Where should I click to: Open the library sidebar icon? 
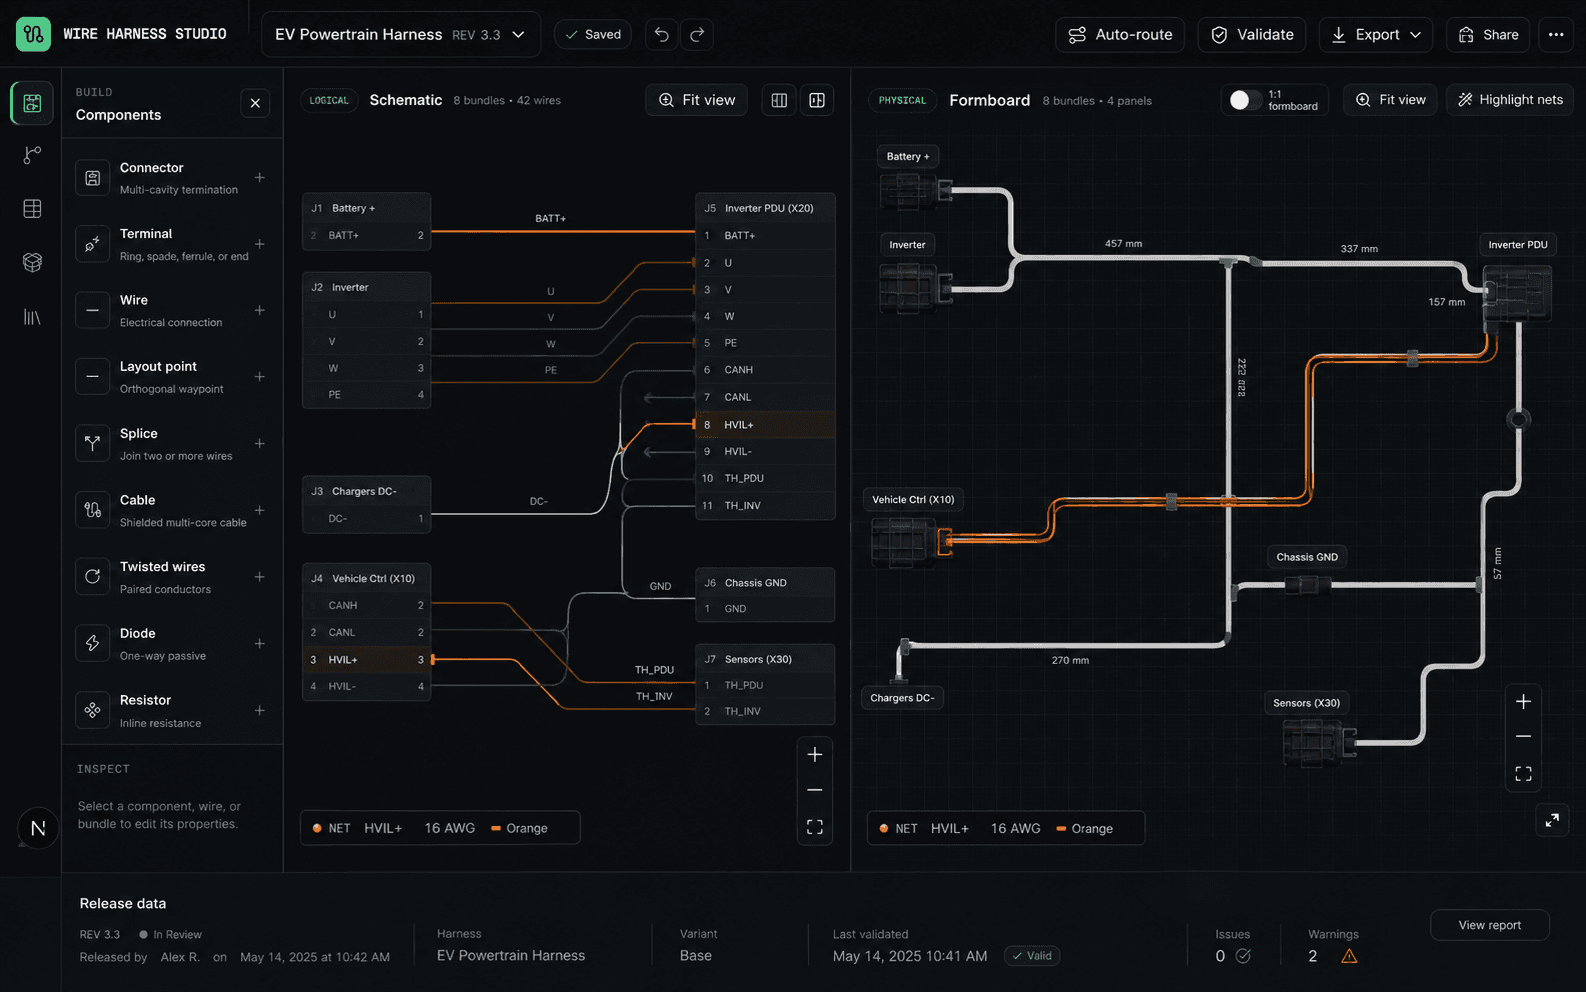[32, 317]
